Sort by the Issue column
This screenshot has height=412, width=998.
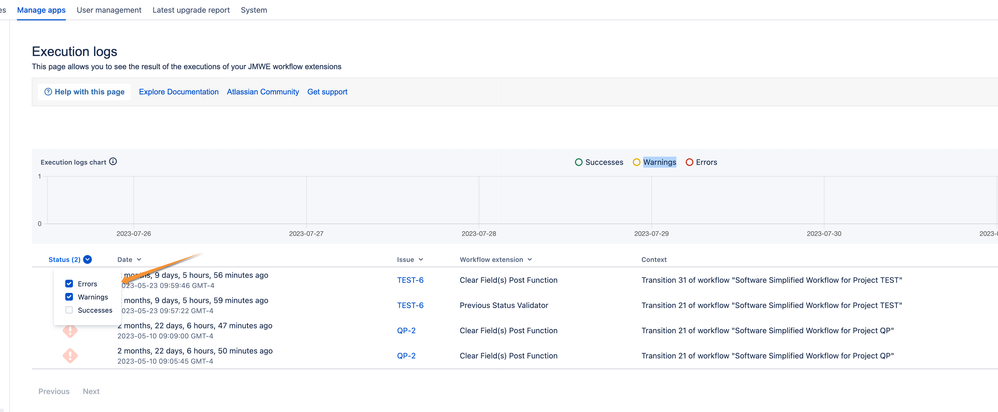(411, 260)
